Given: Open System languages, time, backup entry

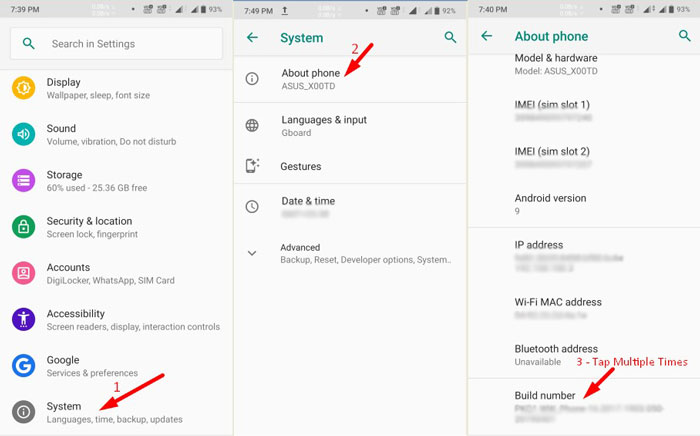Looking at the screenshot, I should (116, 412).
